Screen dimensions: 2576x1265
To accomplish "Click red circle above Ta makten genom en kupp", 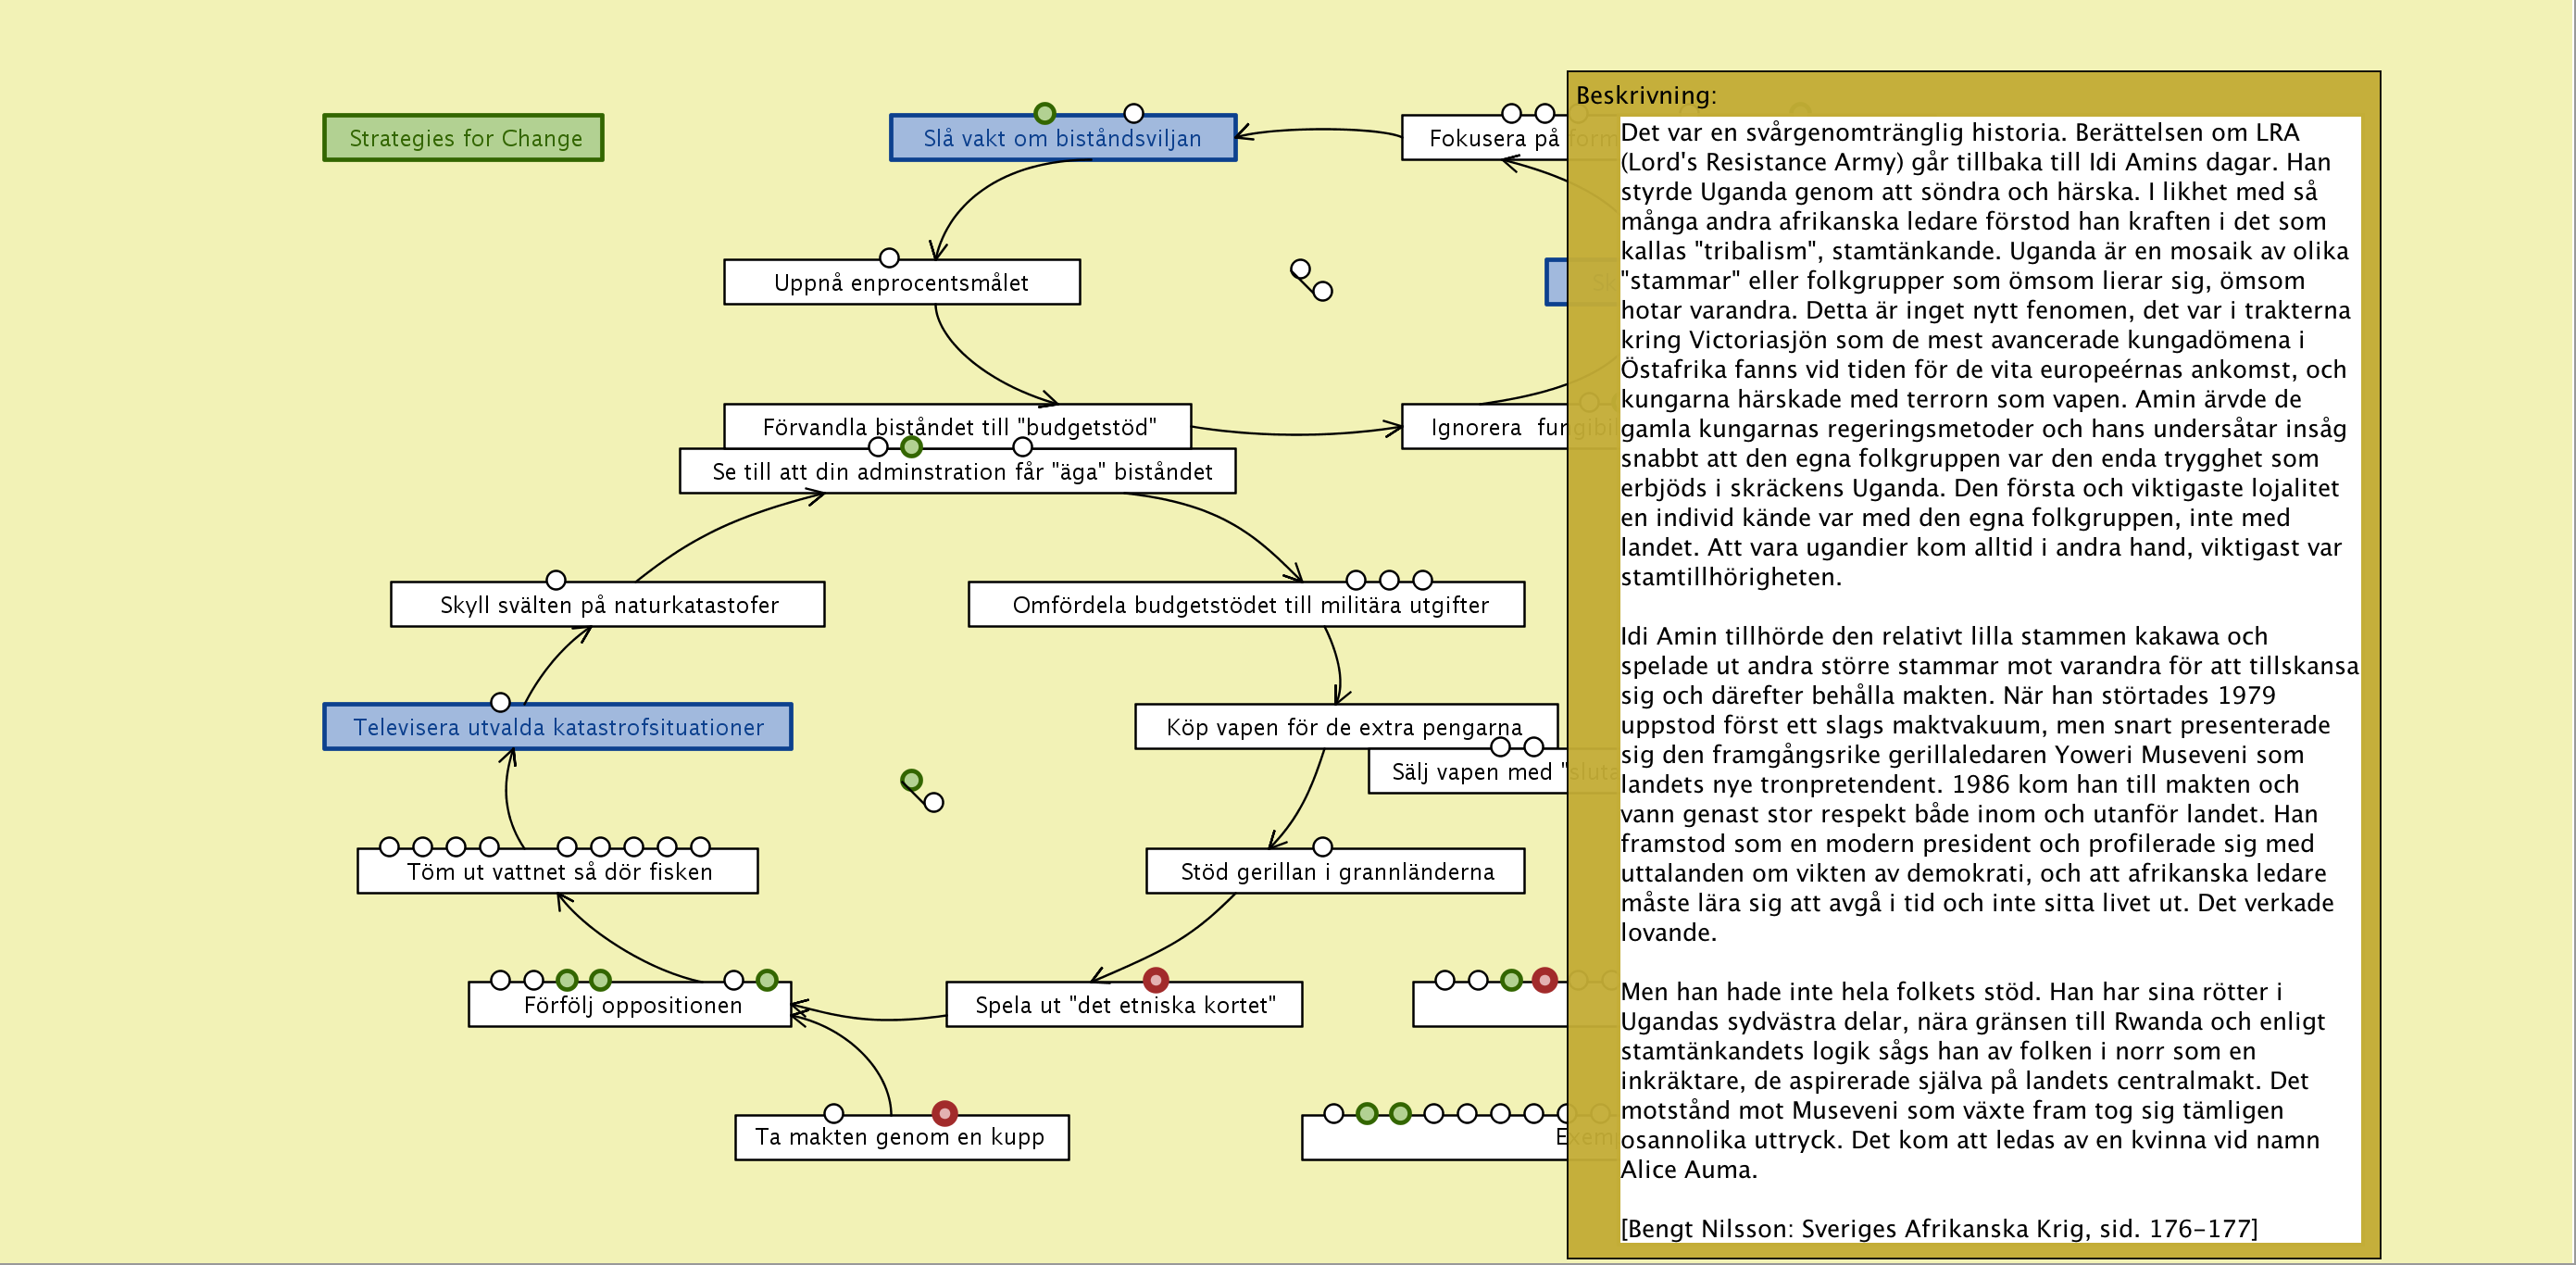I will point(944,1112).
